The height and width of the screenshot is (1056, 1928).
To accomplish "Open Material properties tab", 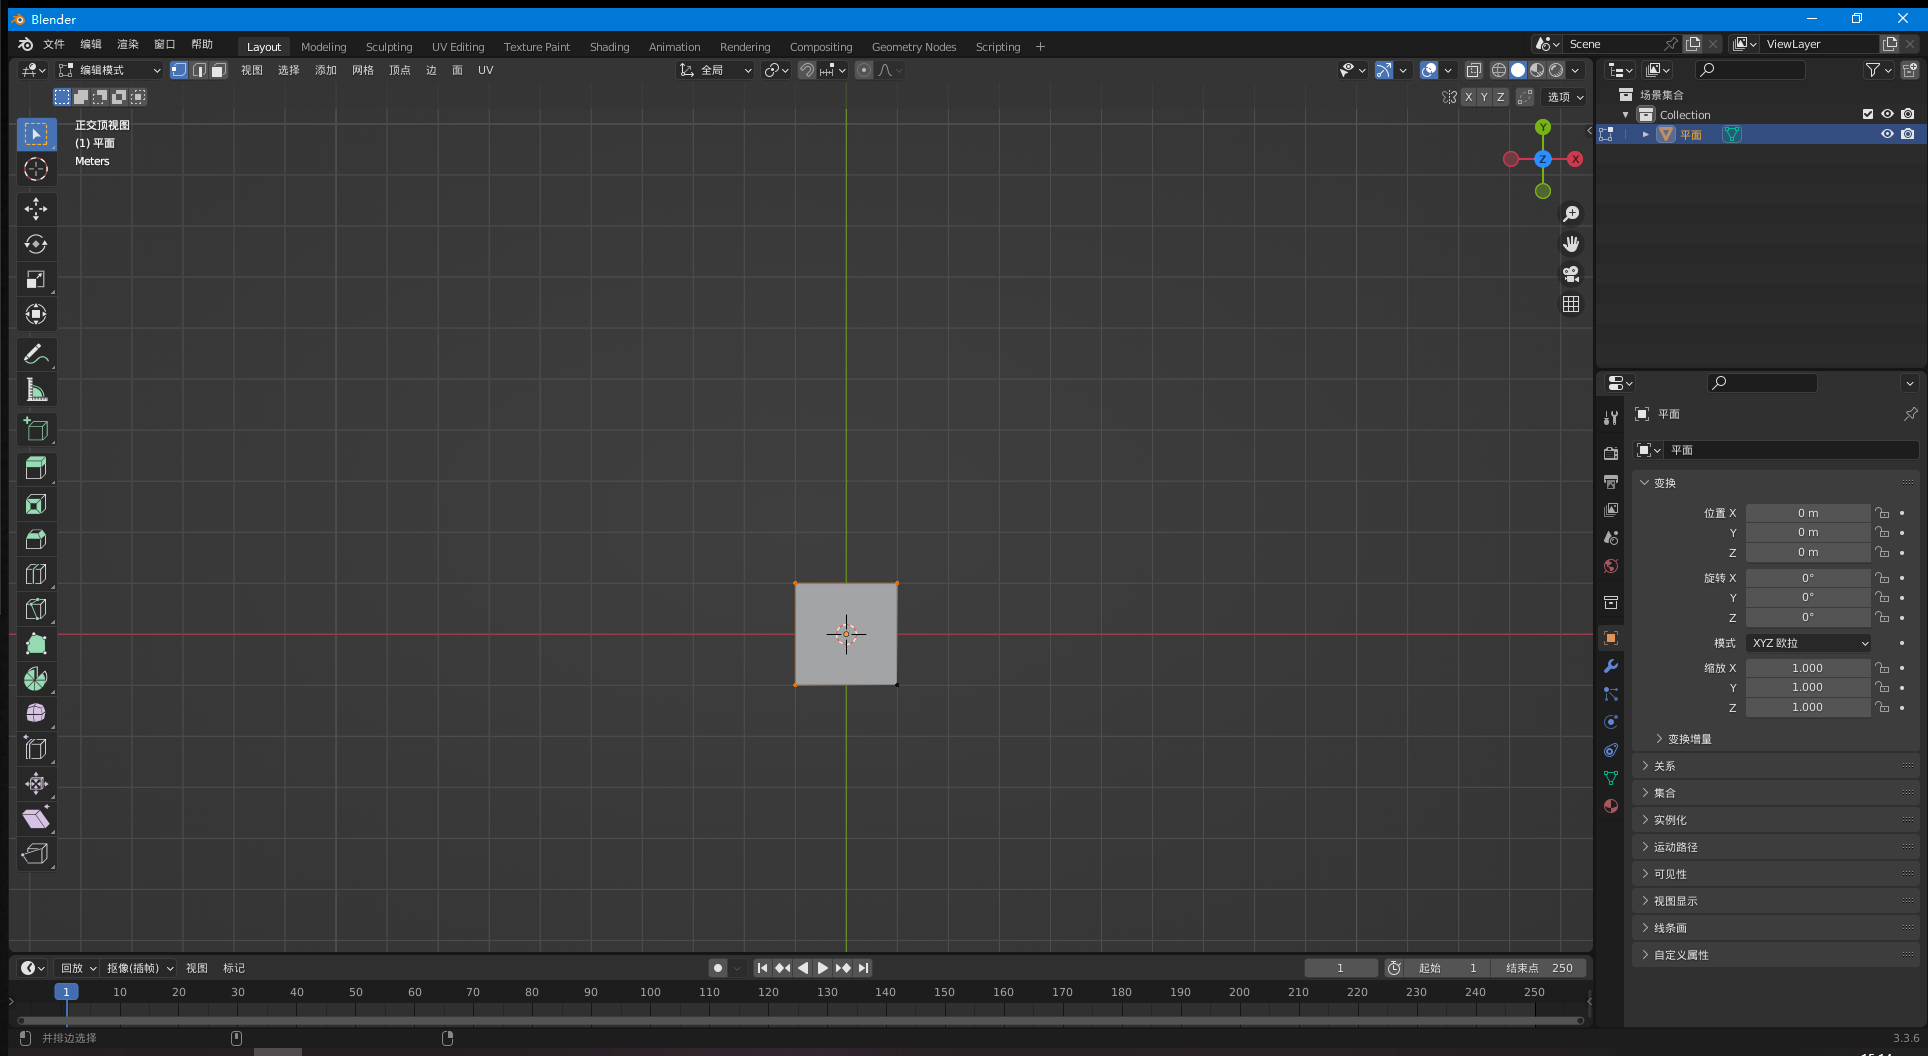I will tap(1610, 806).
